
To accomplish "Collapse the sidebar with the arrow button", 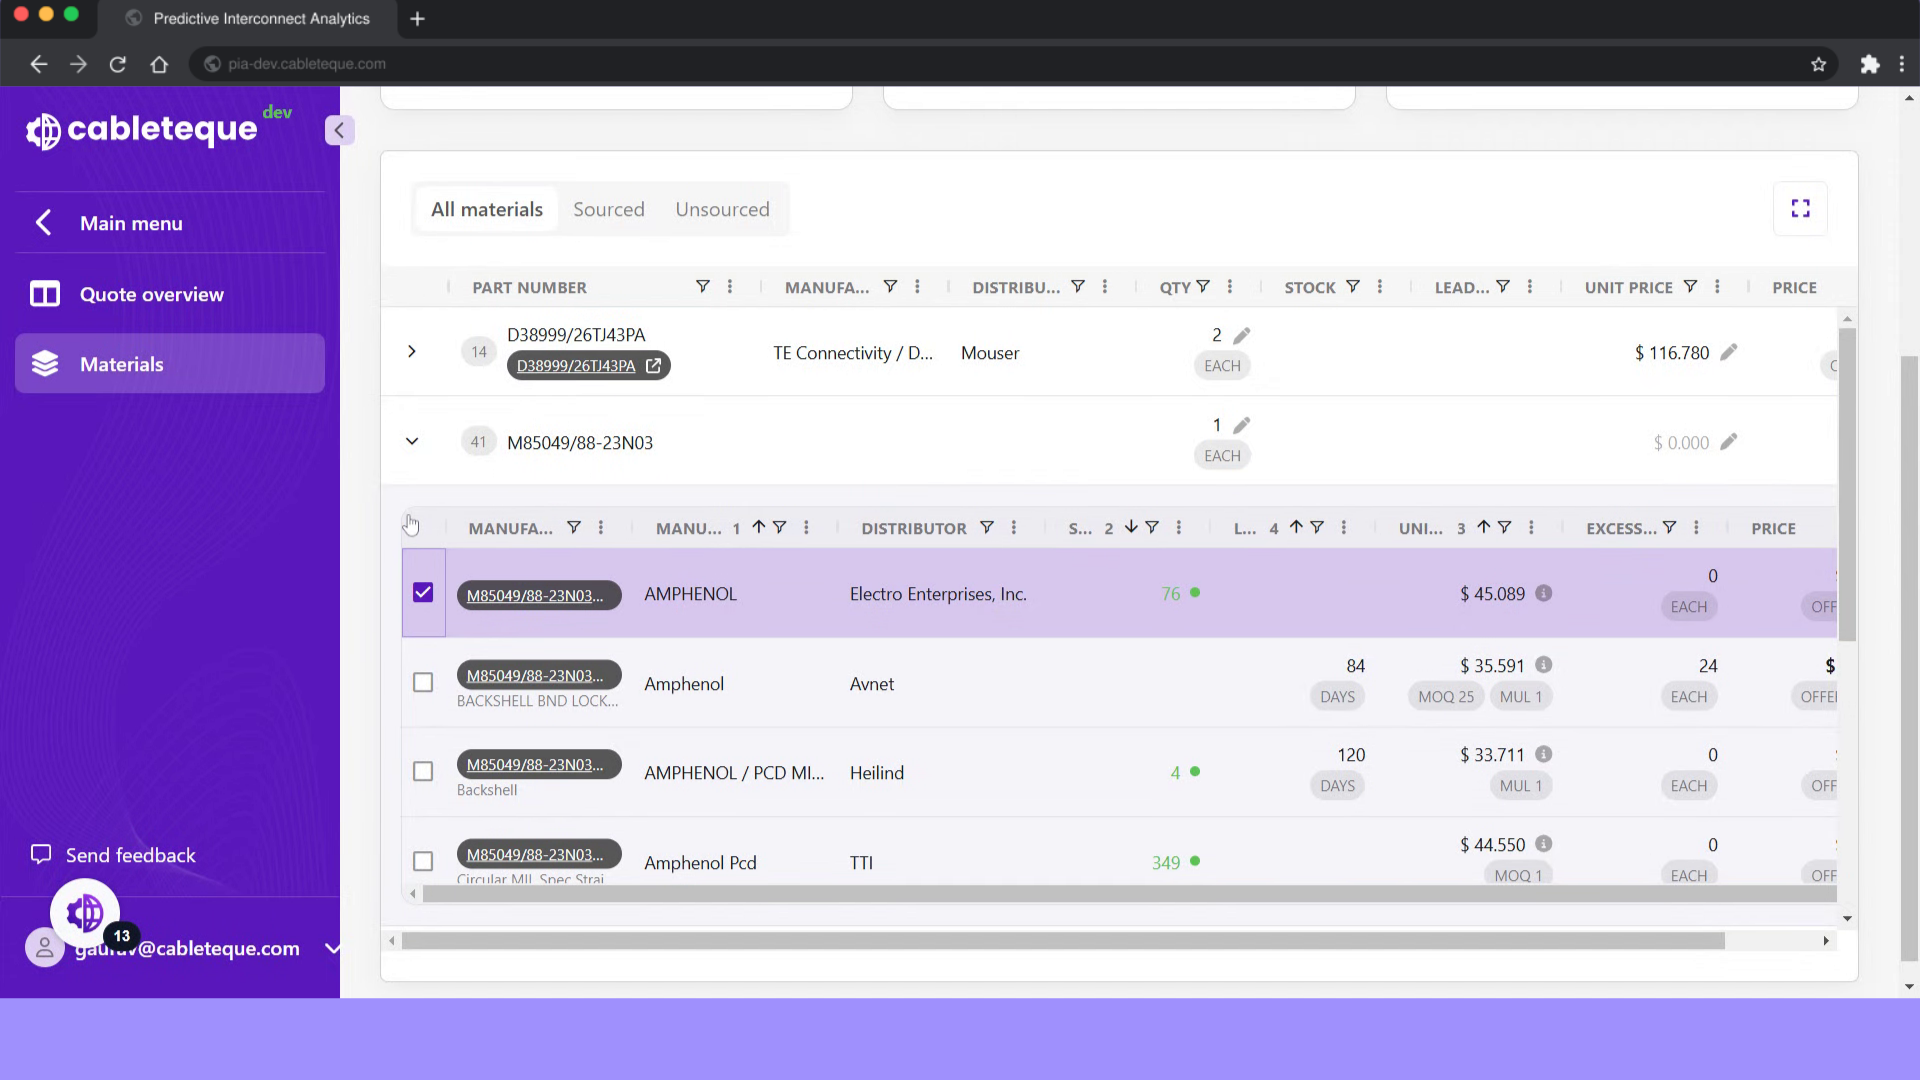I will [339, 130].
